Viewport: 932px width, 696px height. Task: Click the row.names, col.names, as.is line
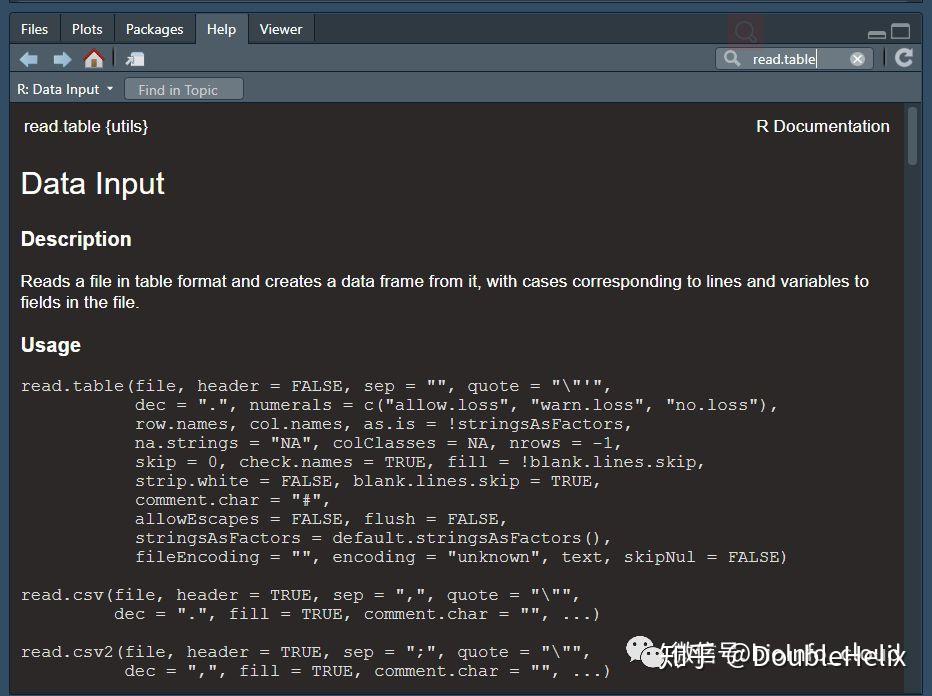coord(383,424)
